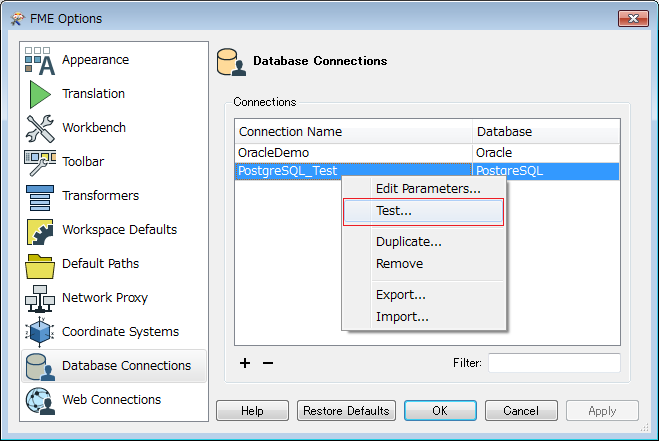Select the Database Connections sidebar label
Screen dimensions: 659x441
coord(127,366)
